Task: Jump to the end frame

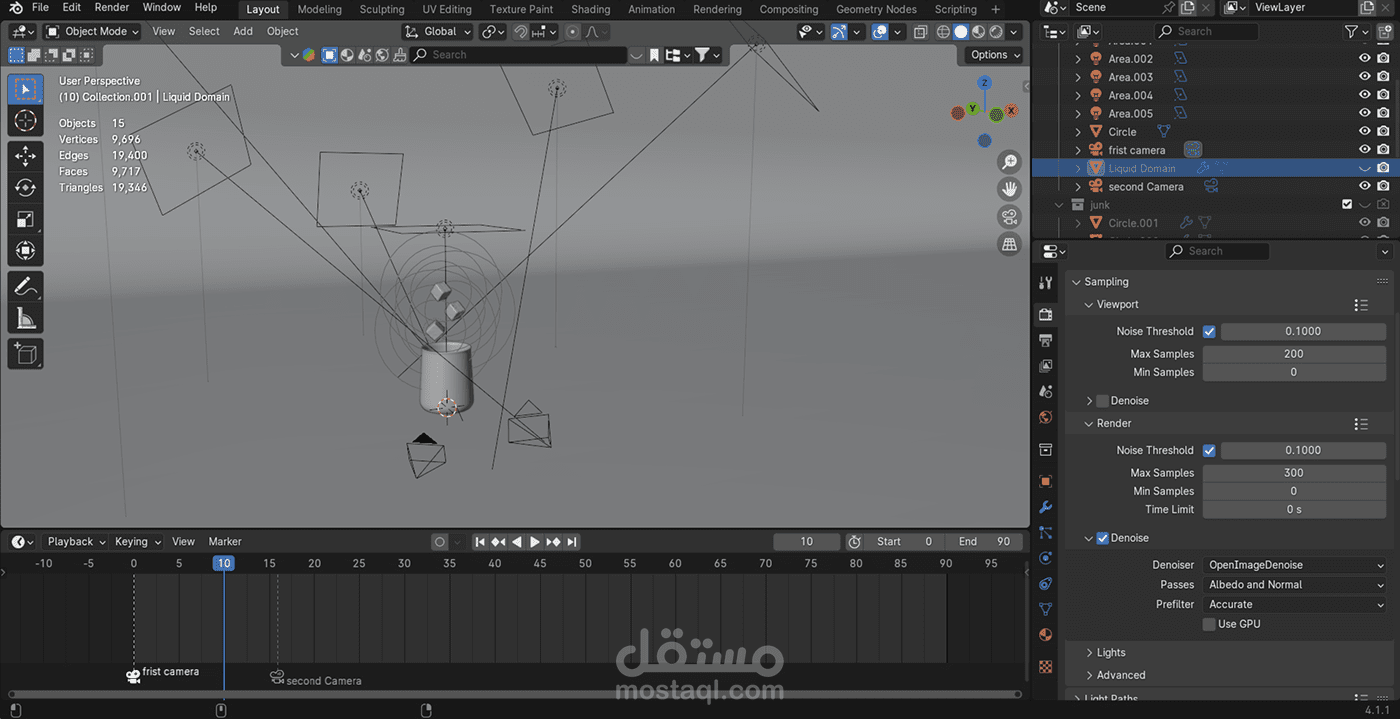Action: coord(572,542)
